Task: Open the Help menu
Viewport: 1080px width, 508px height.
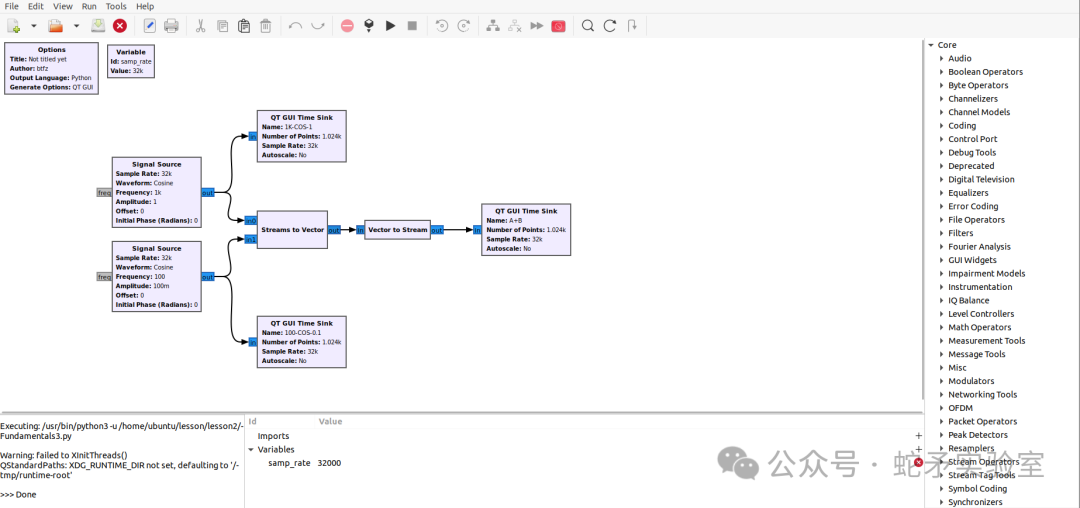Action: tap(145, 6)
